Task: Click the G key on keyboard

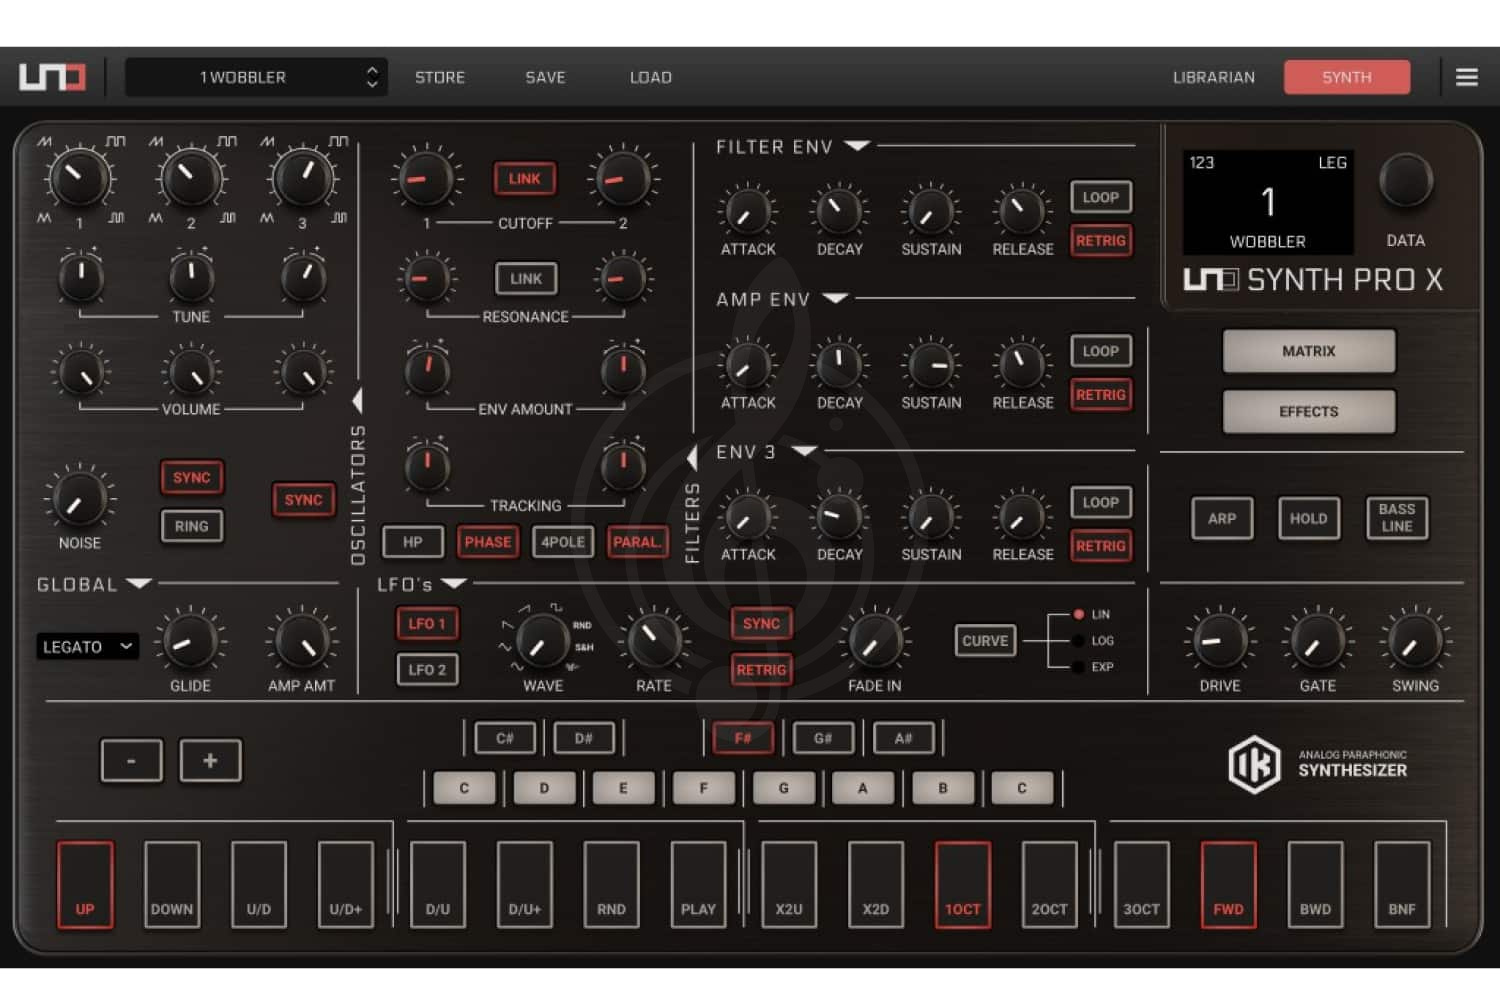Action: pos(783,788)
